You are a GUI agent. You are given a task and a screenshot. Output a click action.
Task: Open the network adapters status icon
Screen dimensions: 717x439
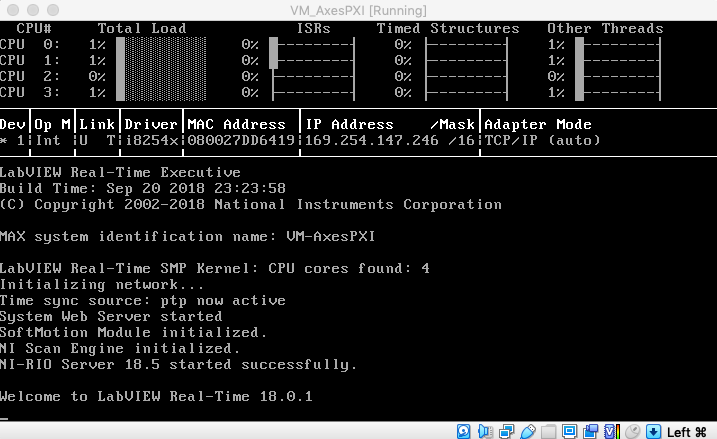506,431
